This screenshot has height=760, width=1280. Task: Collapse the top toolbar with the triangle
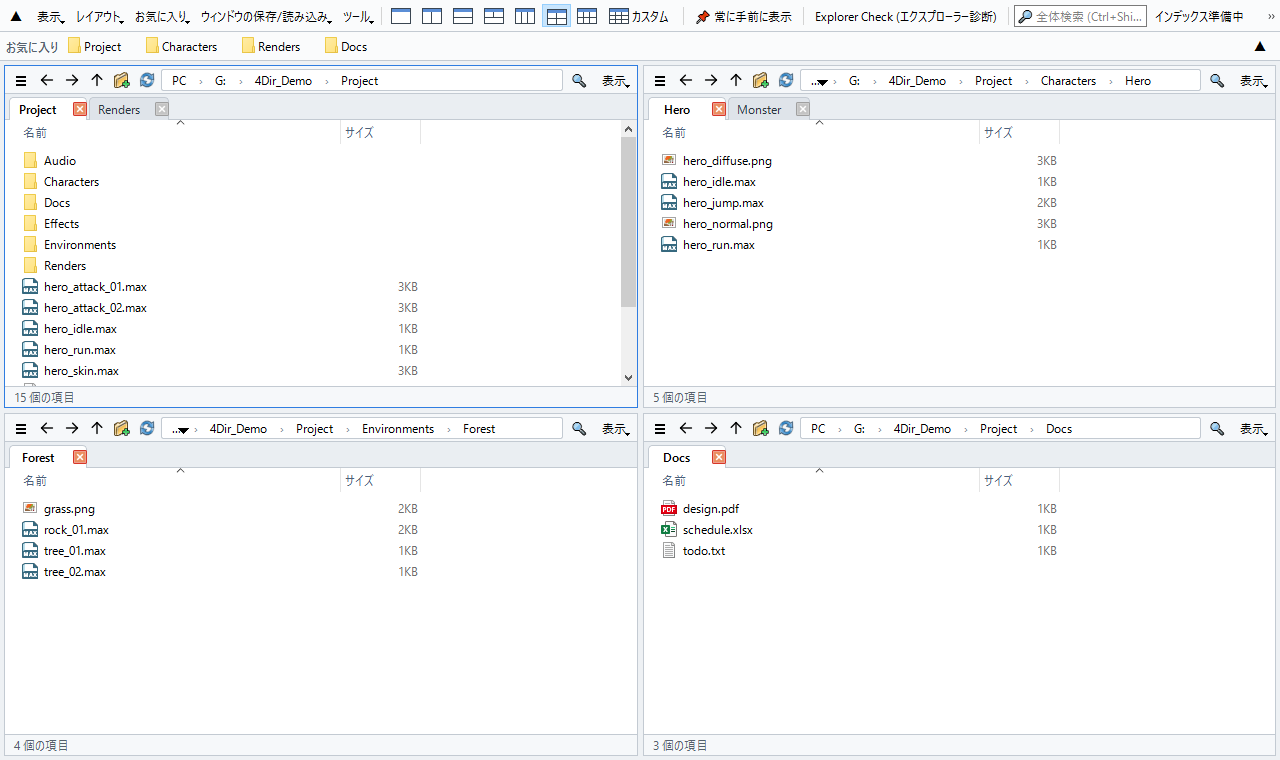[x=16, y=16]
